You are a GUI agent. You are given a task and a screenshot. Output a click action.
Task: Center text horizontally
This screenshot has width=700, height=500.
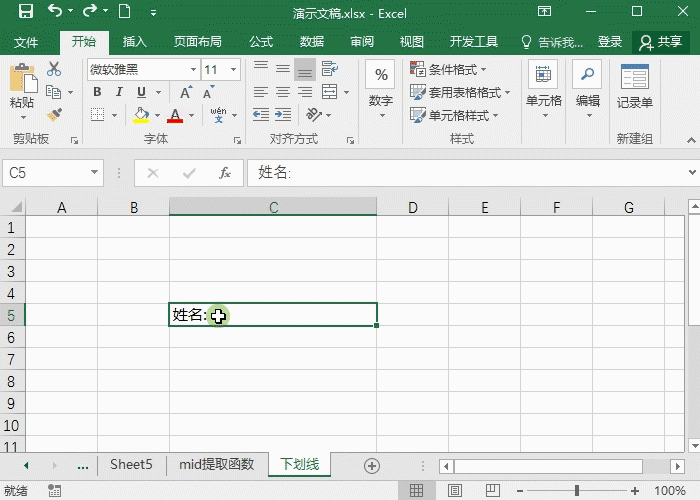coord(283,92)
